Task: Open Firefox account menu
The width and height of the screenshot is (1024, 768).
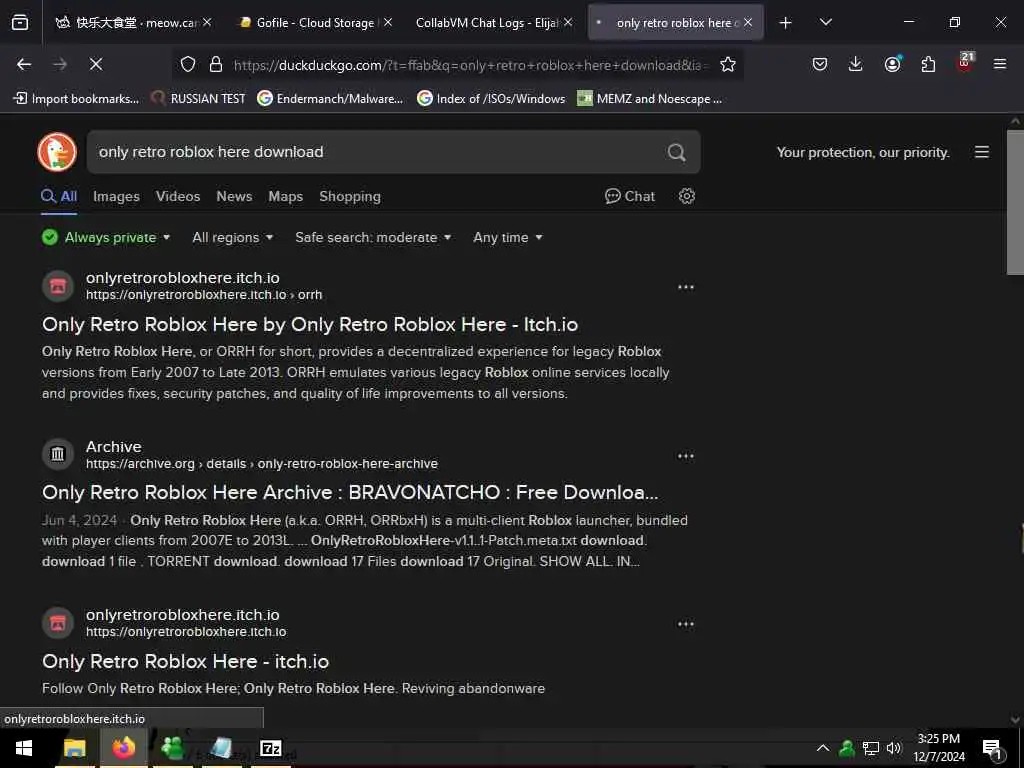Action: click(892, 64)
